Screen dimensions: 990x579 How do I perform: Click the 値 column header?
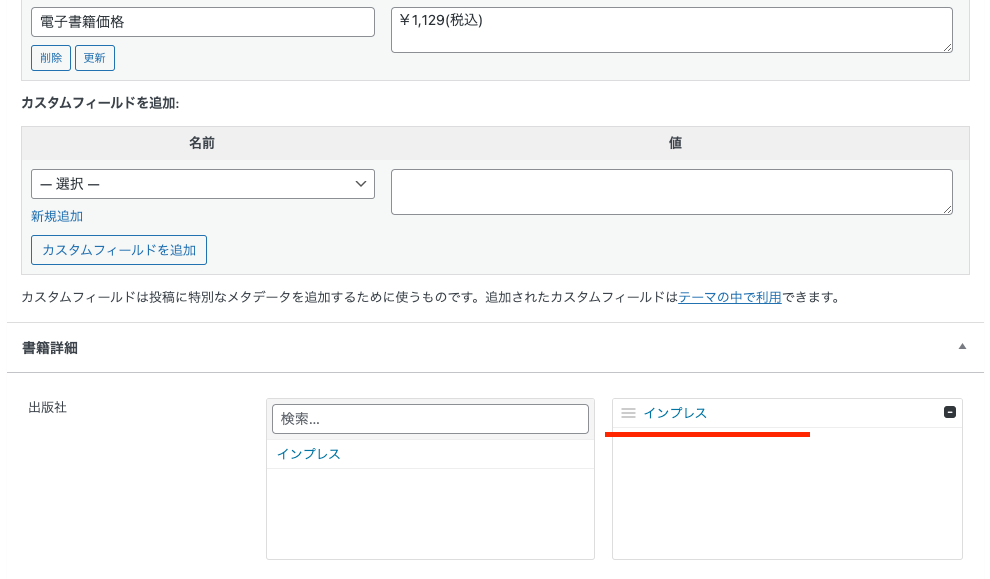coord(675,143)
